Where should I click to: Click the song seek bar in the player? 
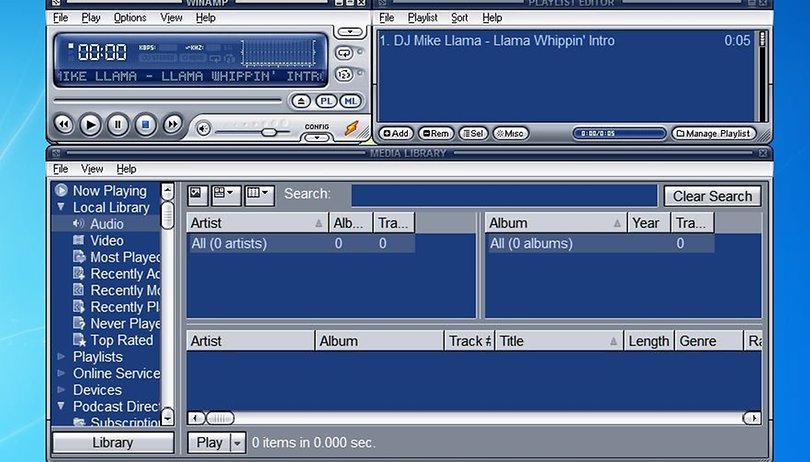167,101
